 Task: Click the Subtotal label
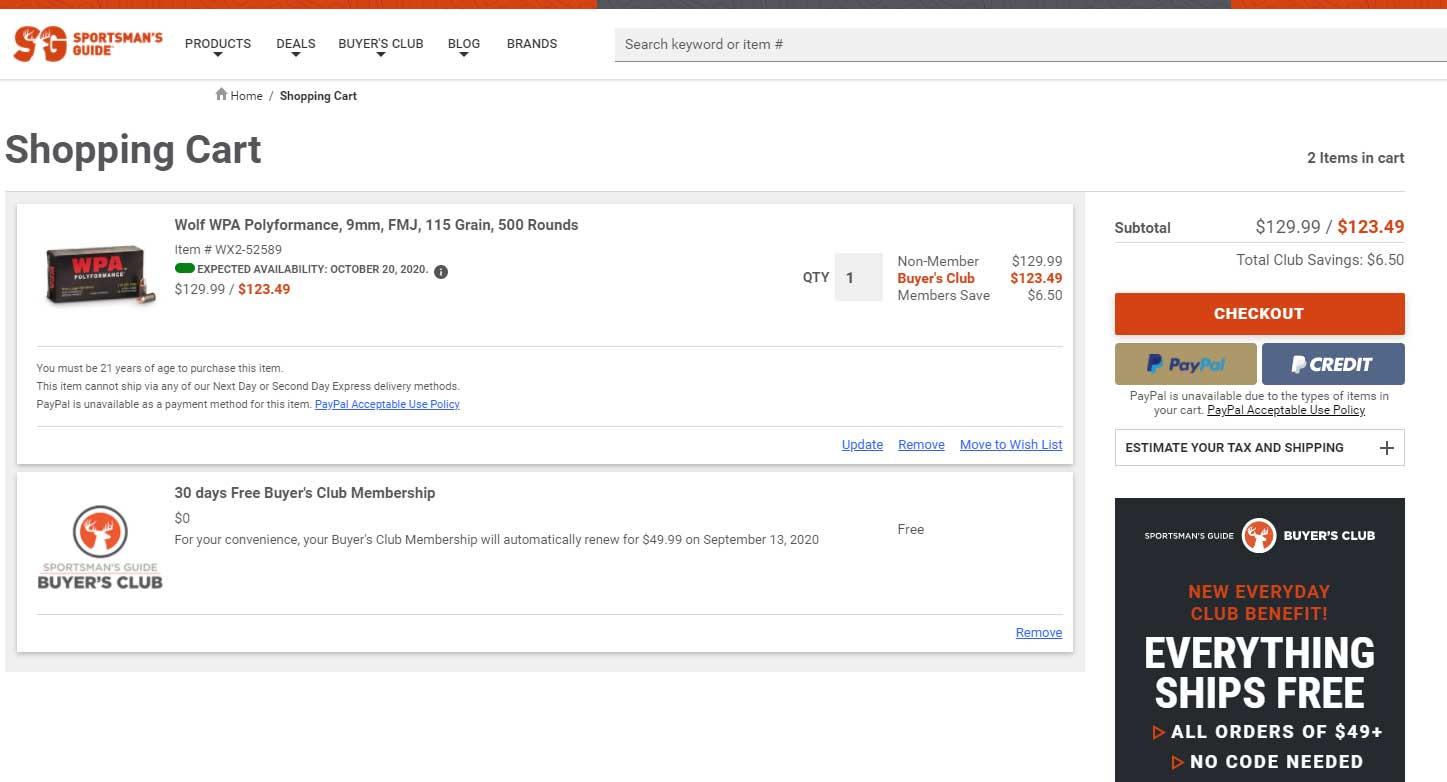click(x=1143, y=228)
